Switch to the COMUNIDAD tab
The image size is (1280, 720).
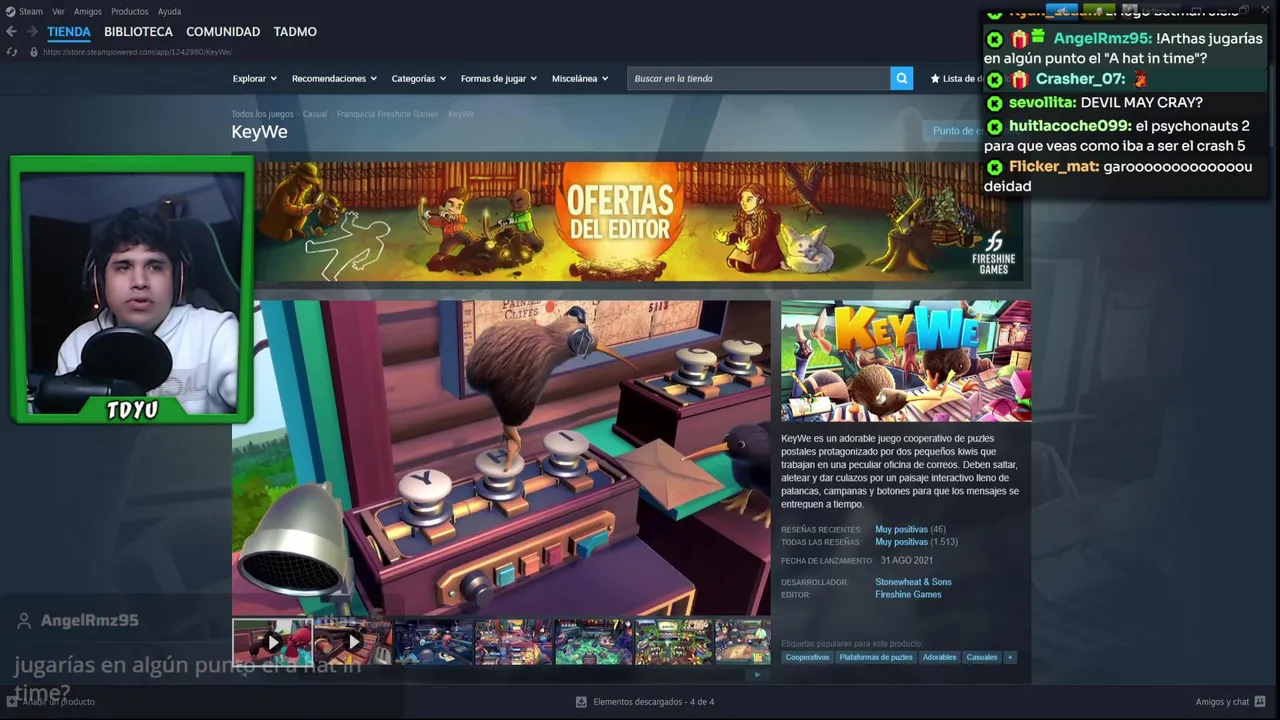[x=223, y=32]
